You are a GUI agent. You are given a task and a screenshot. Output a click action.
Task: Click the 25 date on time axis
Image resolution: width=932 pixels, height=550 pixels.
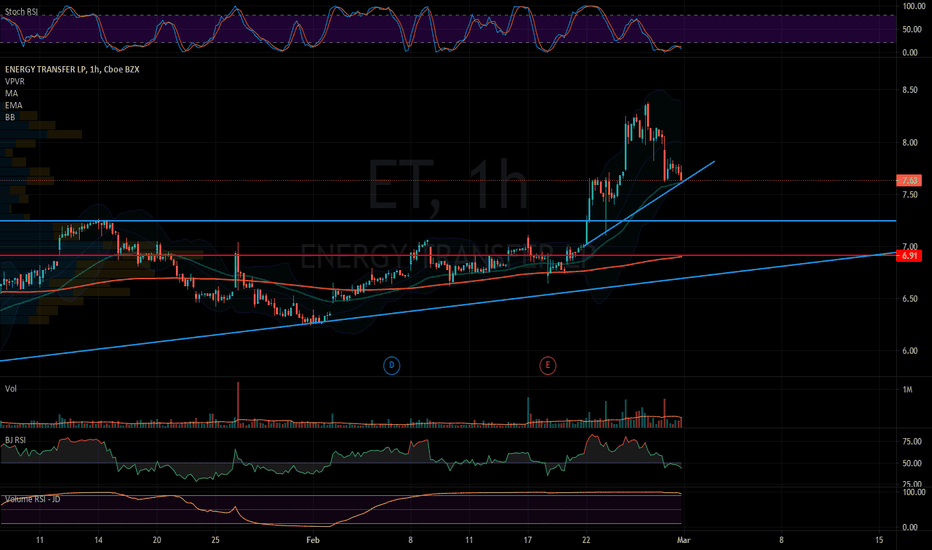point(215,540)
